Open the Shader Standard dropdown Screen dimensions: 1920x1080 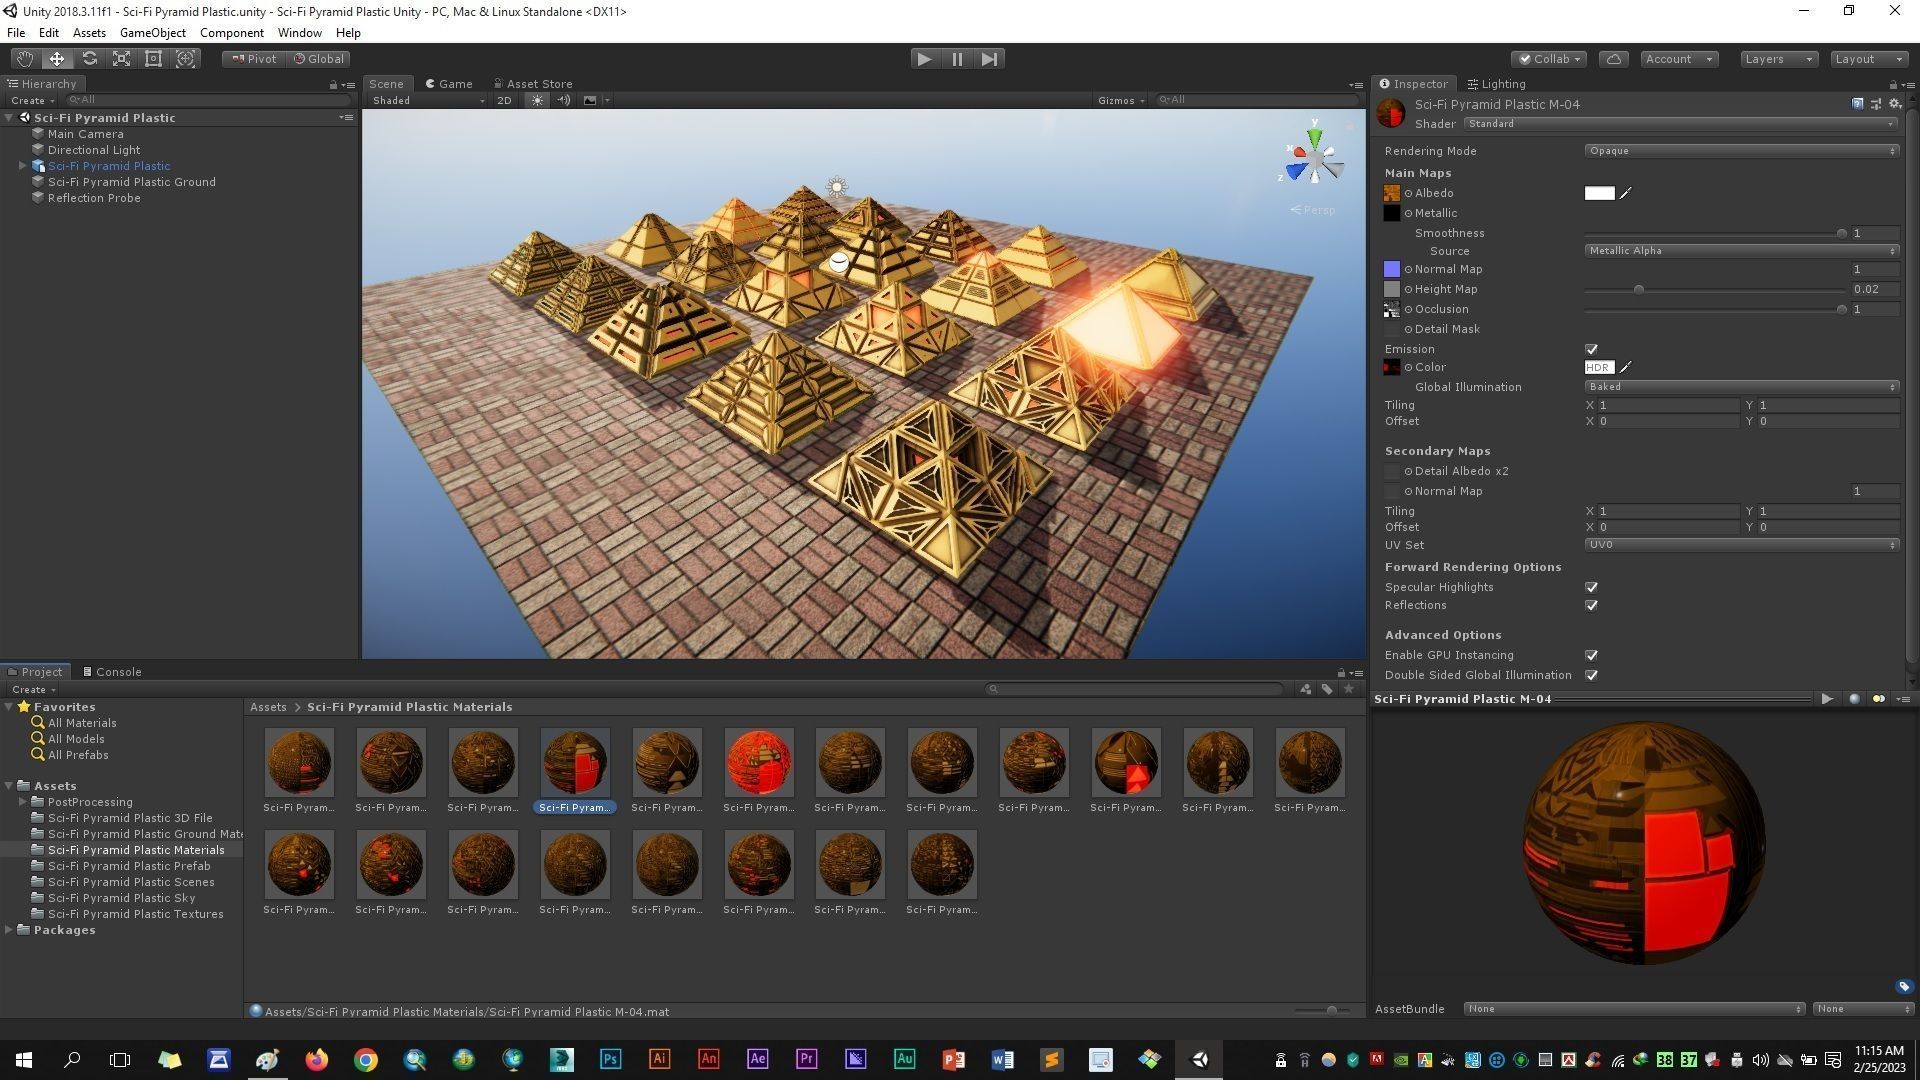pyautogui.click(x=1681, y=124)
